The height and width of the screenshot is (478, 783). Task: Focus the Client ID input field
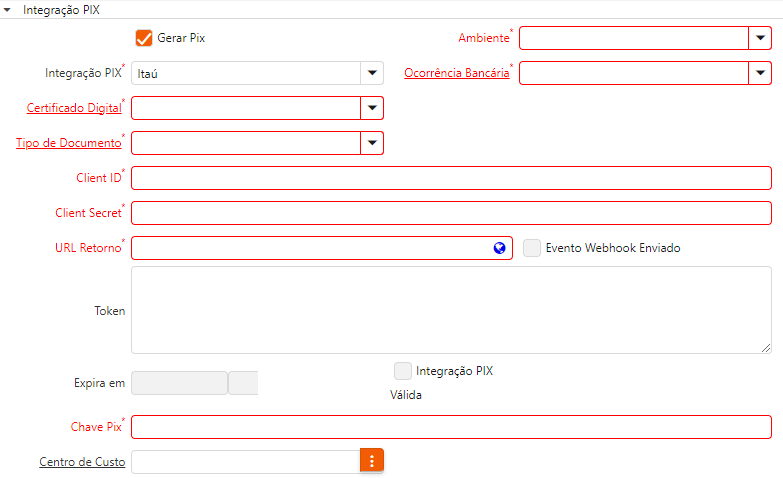point(451,178)
